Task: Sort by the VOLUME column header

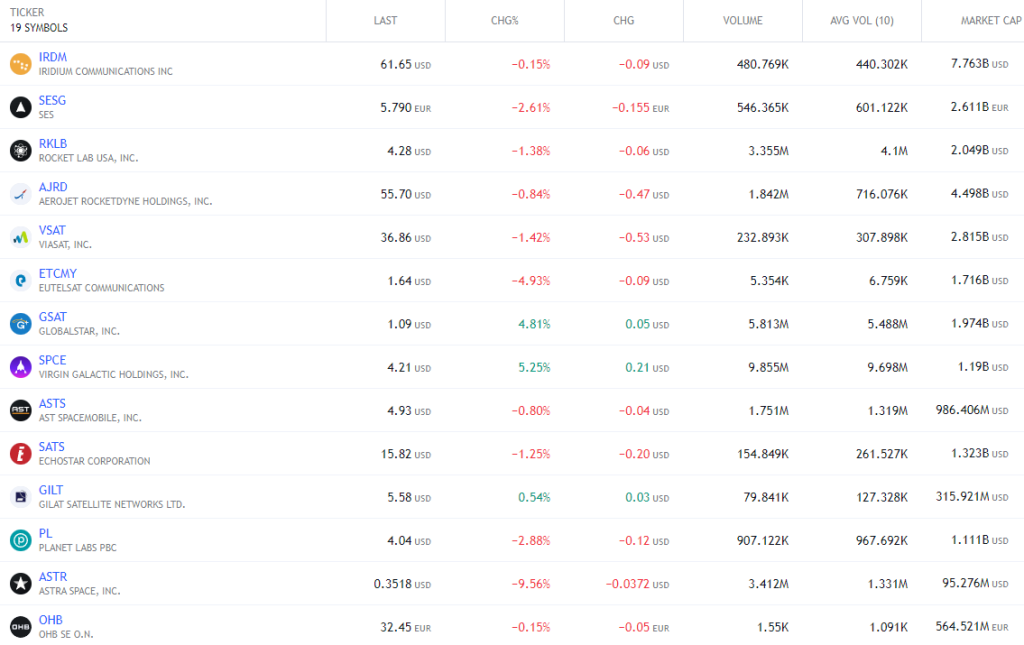Action: point(743,21)
